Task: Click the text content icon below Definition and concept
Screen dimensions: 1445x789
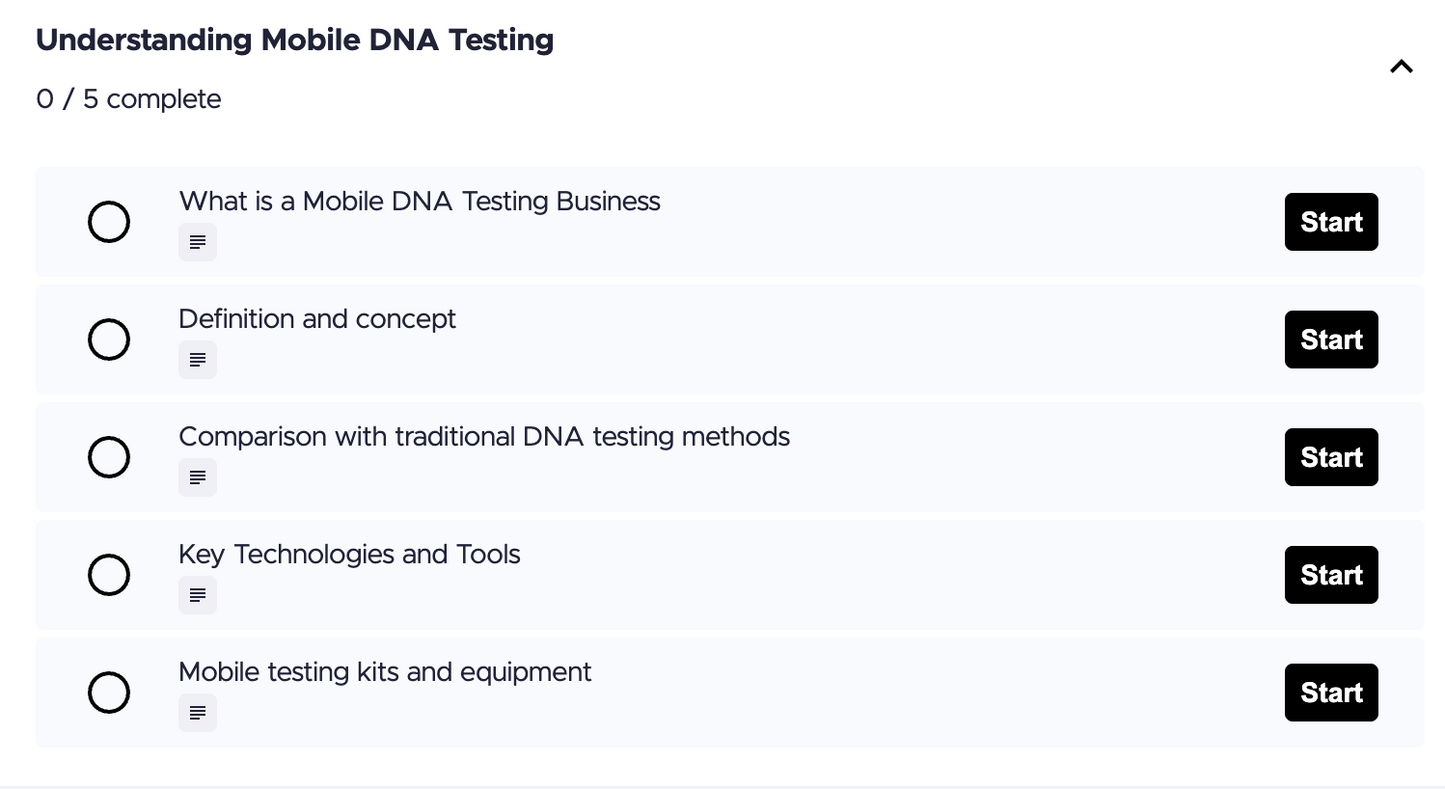Action: point(197,359)
